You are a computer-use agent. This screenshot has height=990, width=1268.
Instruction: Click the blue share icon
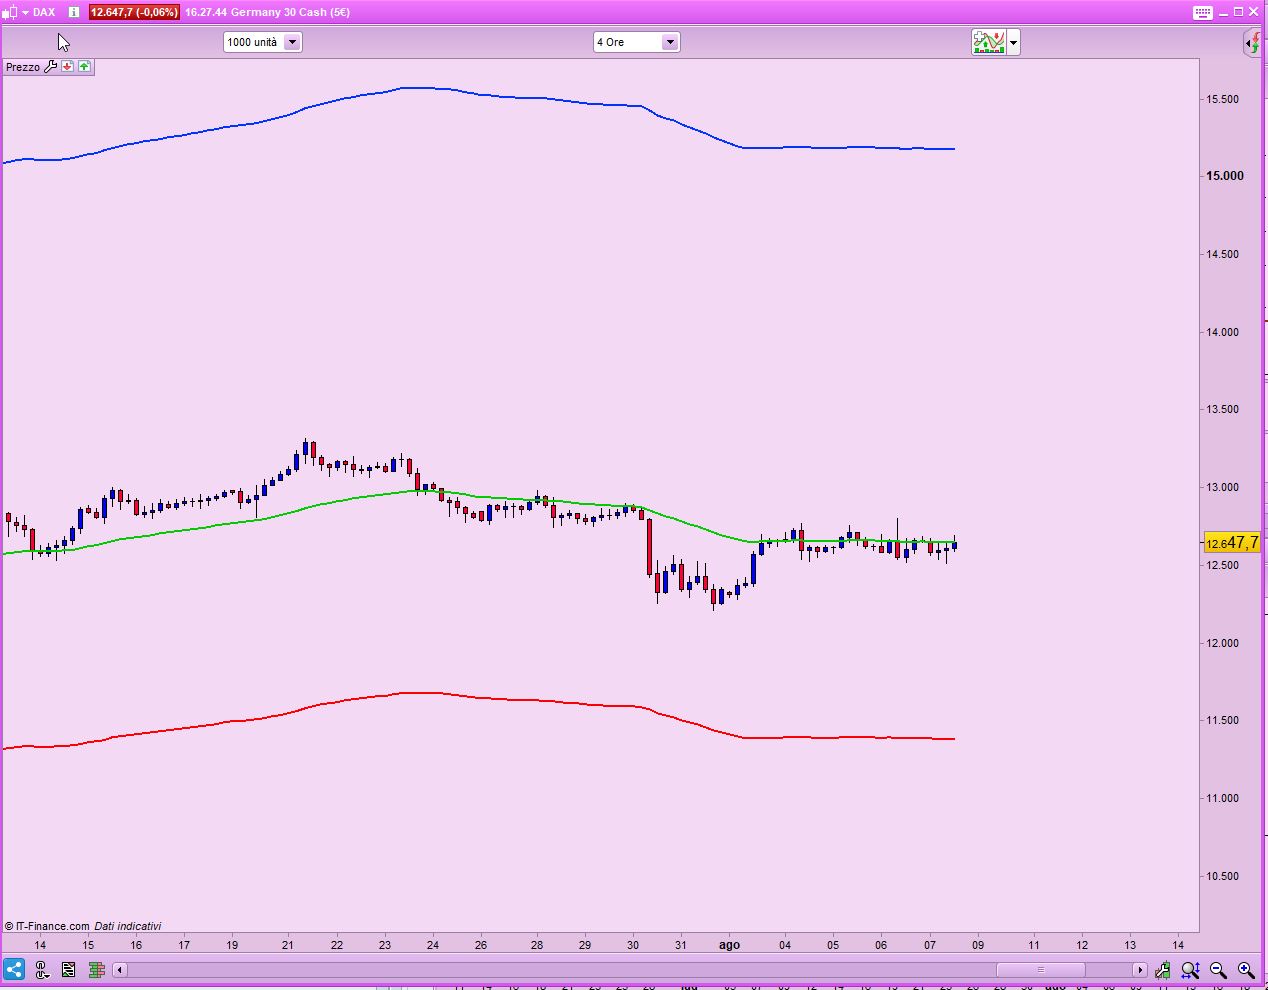(x=14, y=969)
